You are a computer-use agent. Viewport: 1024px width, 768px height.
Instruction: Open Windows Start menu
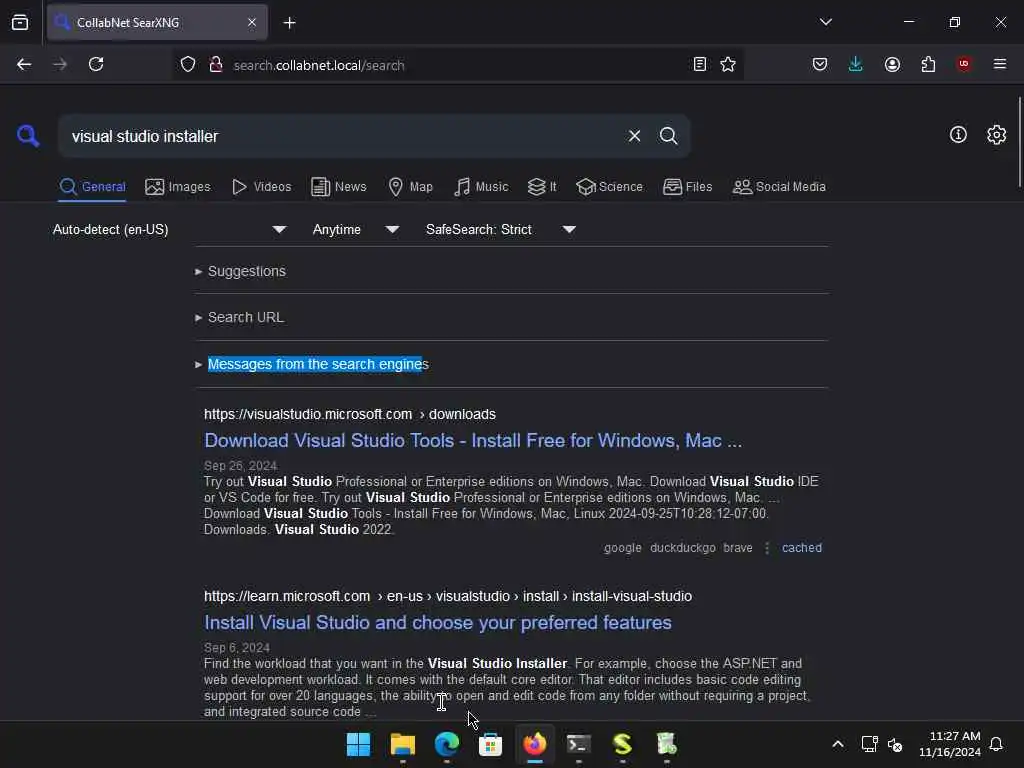click(x=358, y=744)
